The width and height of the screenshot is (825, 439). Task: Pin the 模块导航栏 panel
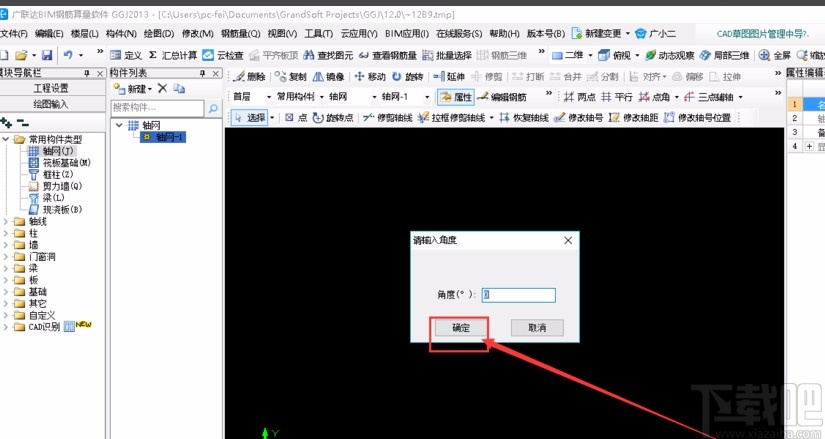tap(87, 73)
